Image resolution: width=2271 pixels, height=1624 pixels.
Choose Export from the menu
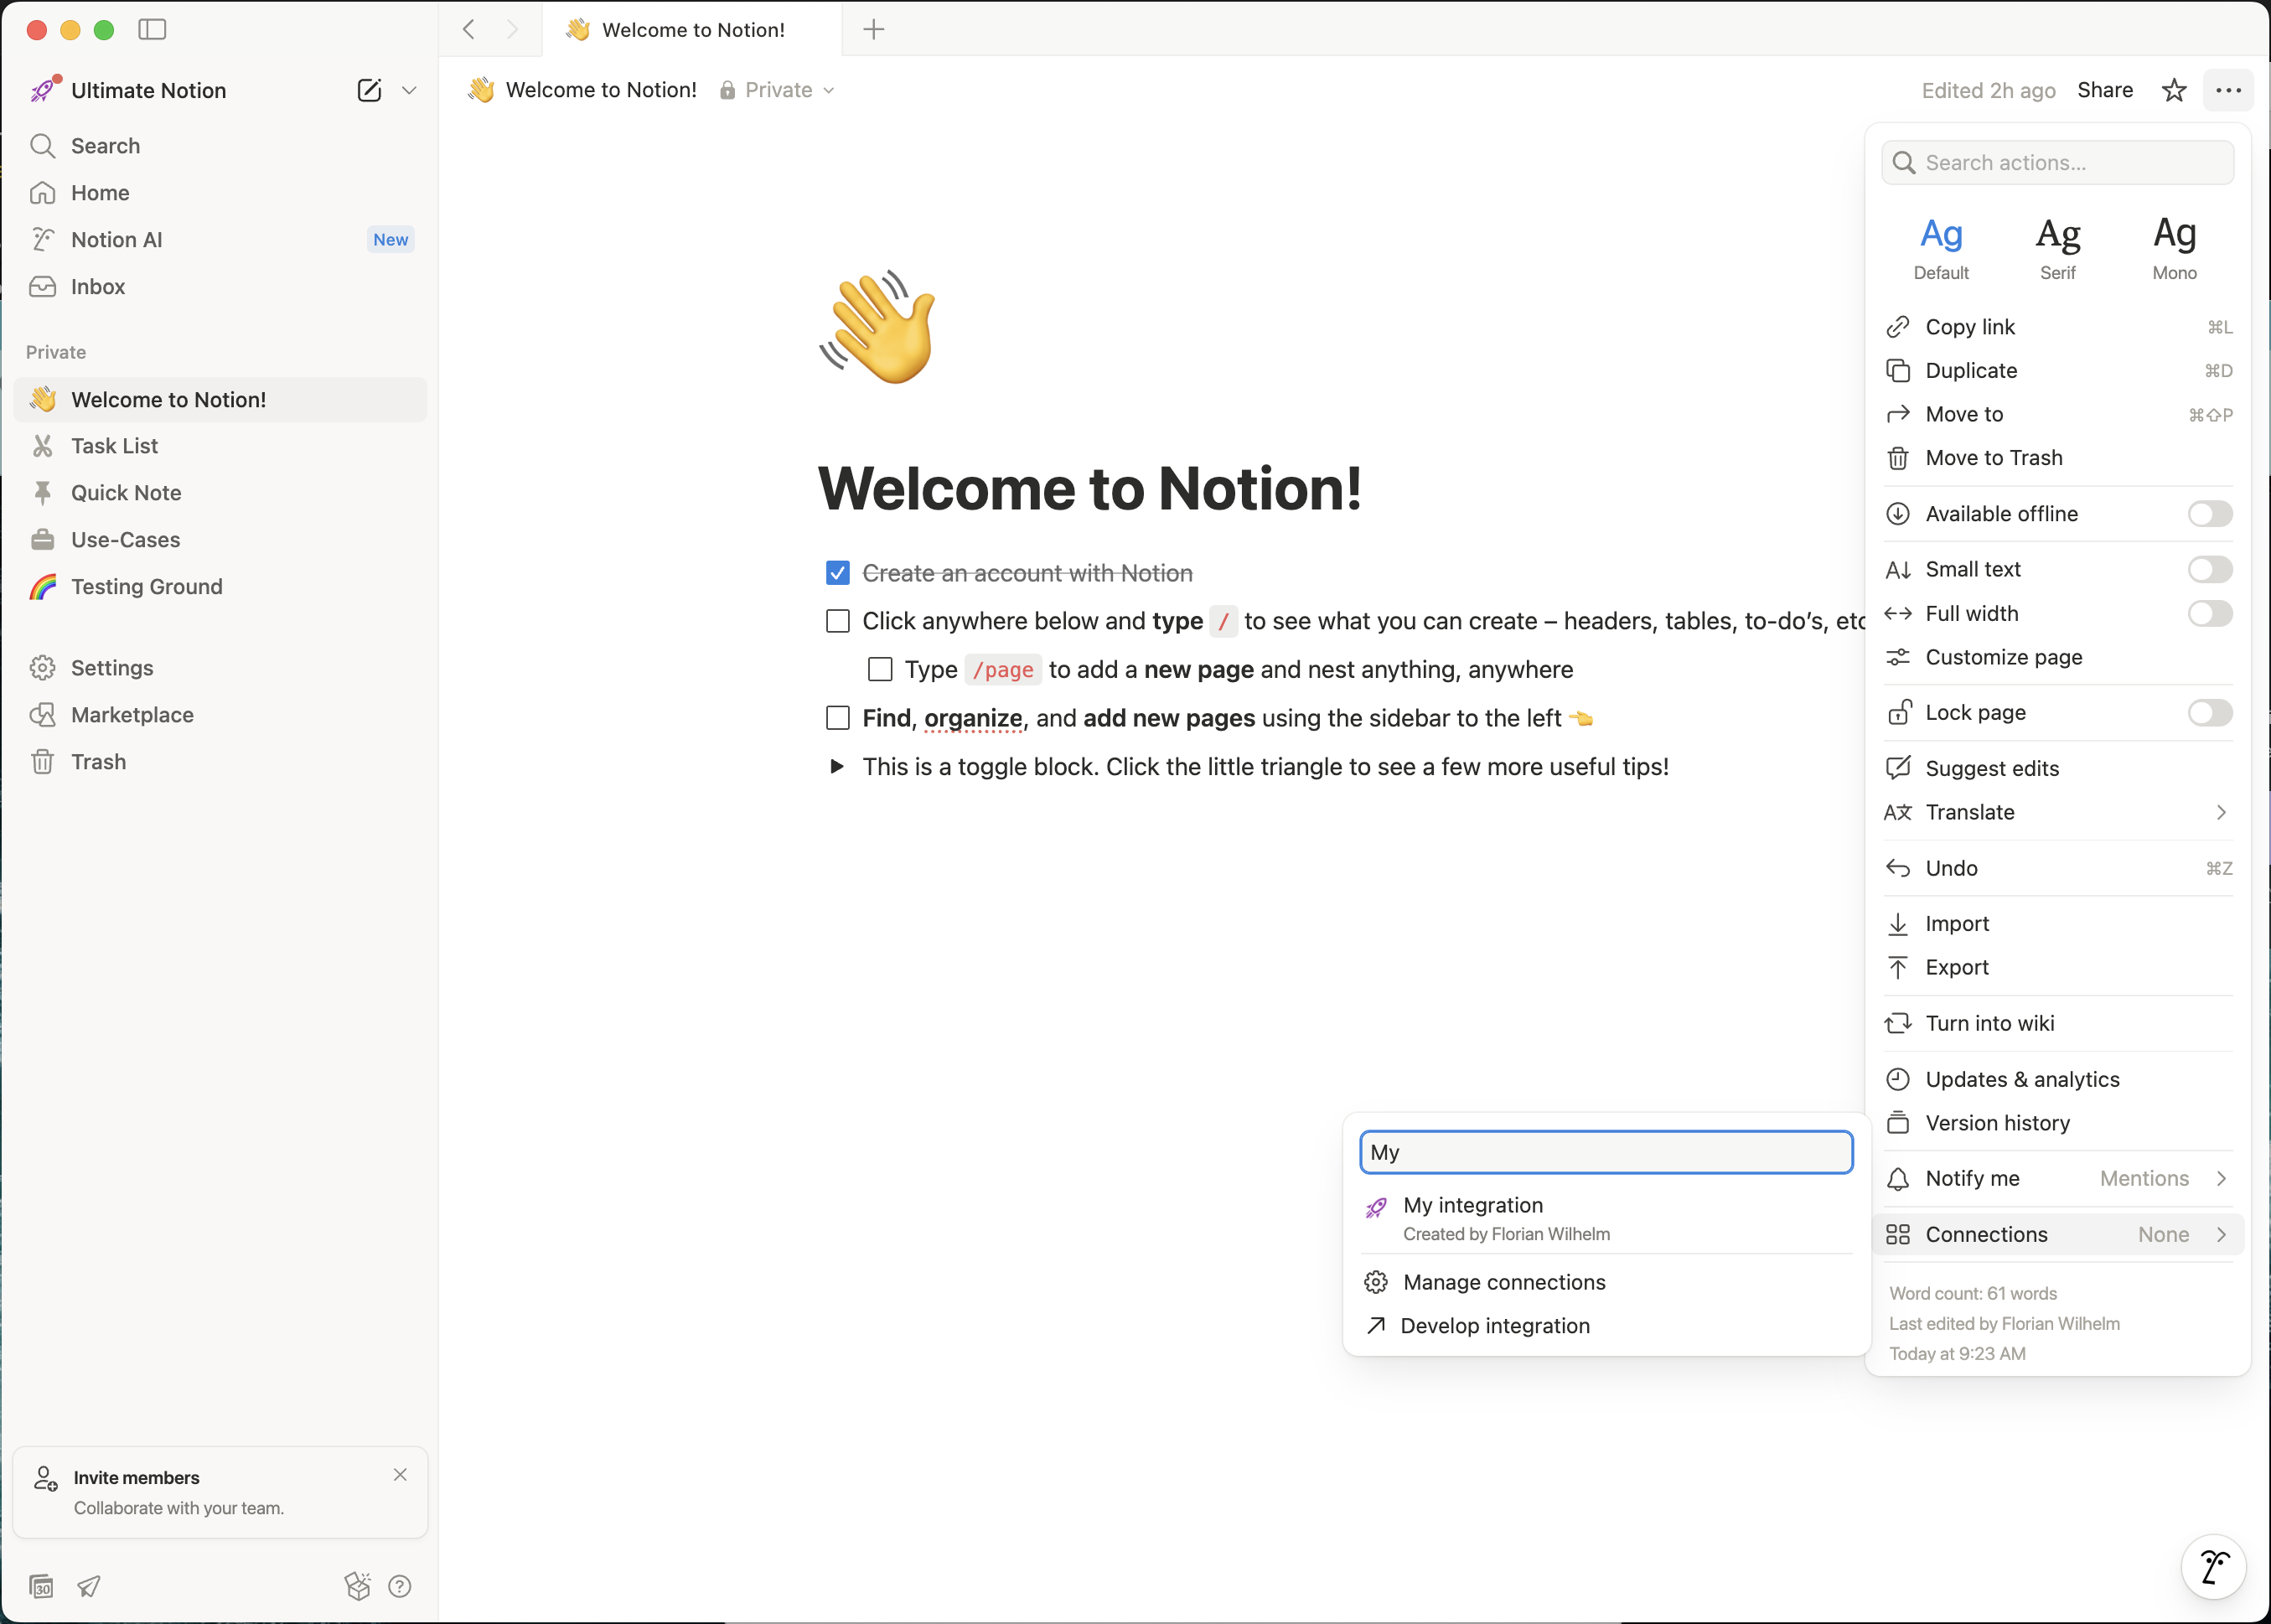2058,968
